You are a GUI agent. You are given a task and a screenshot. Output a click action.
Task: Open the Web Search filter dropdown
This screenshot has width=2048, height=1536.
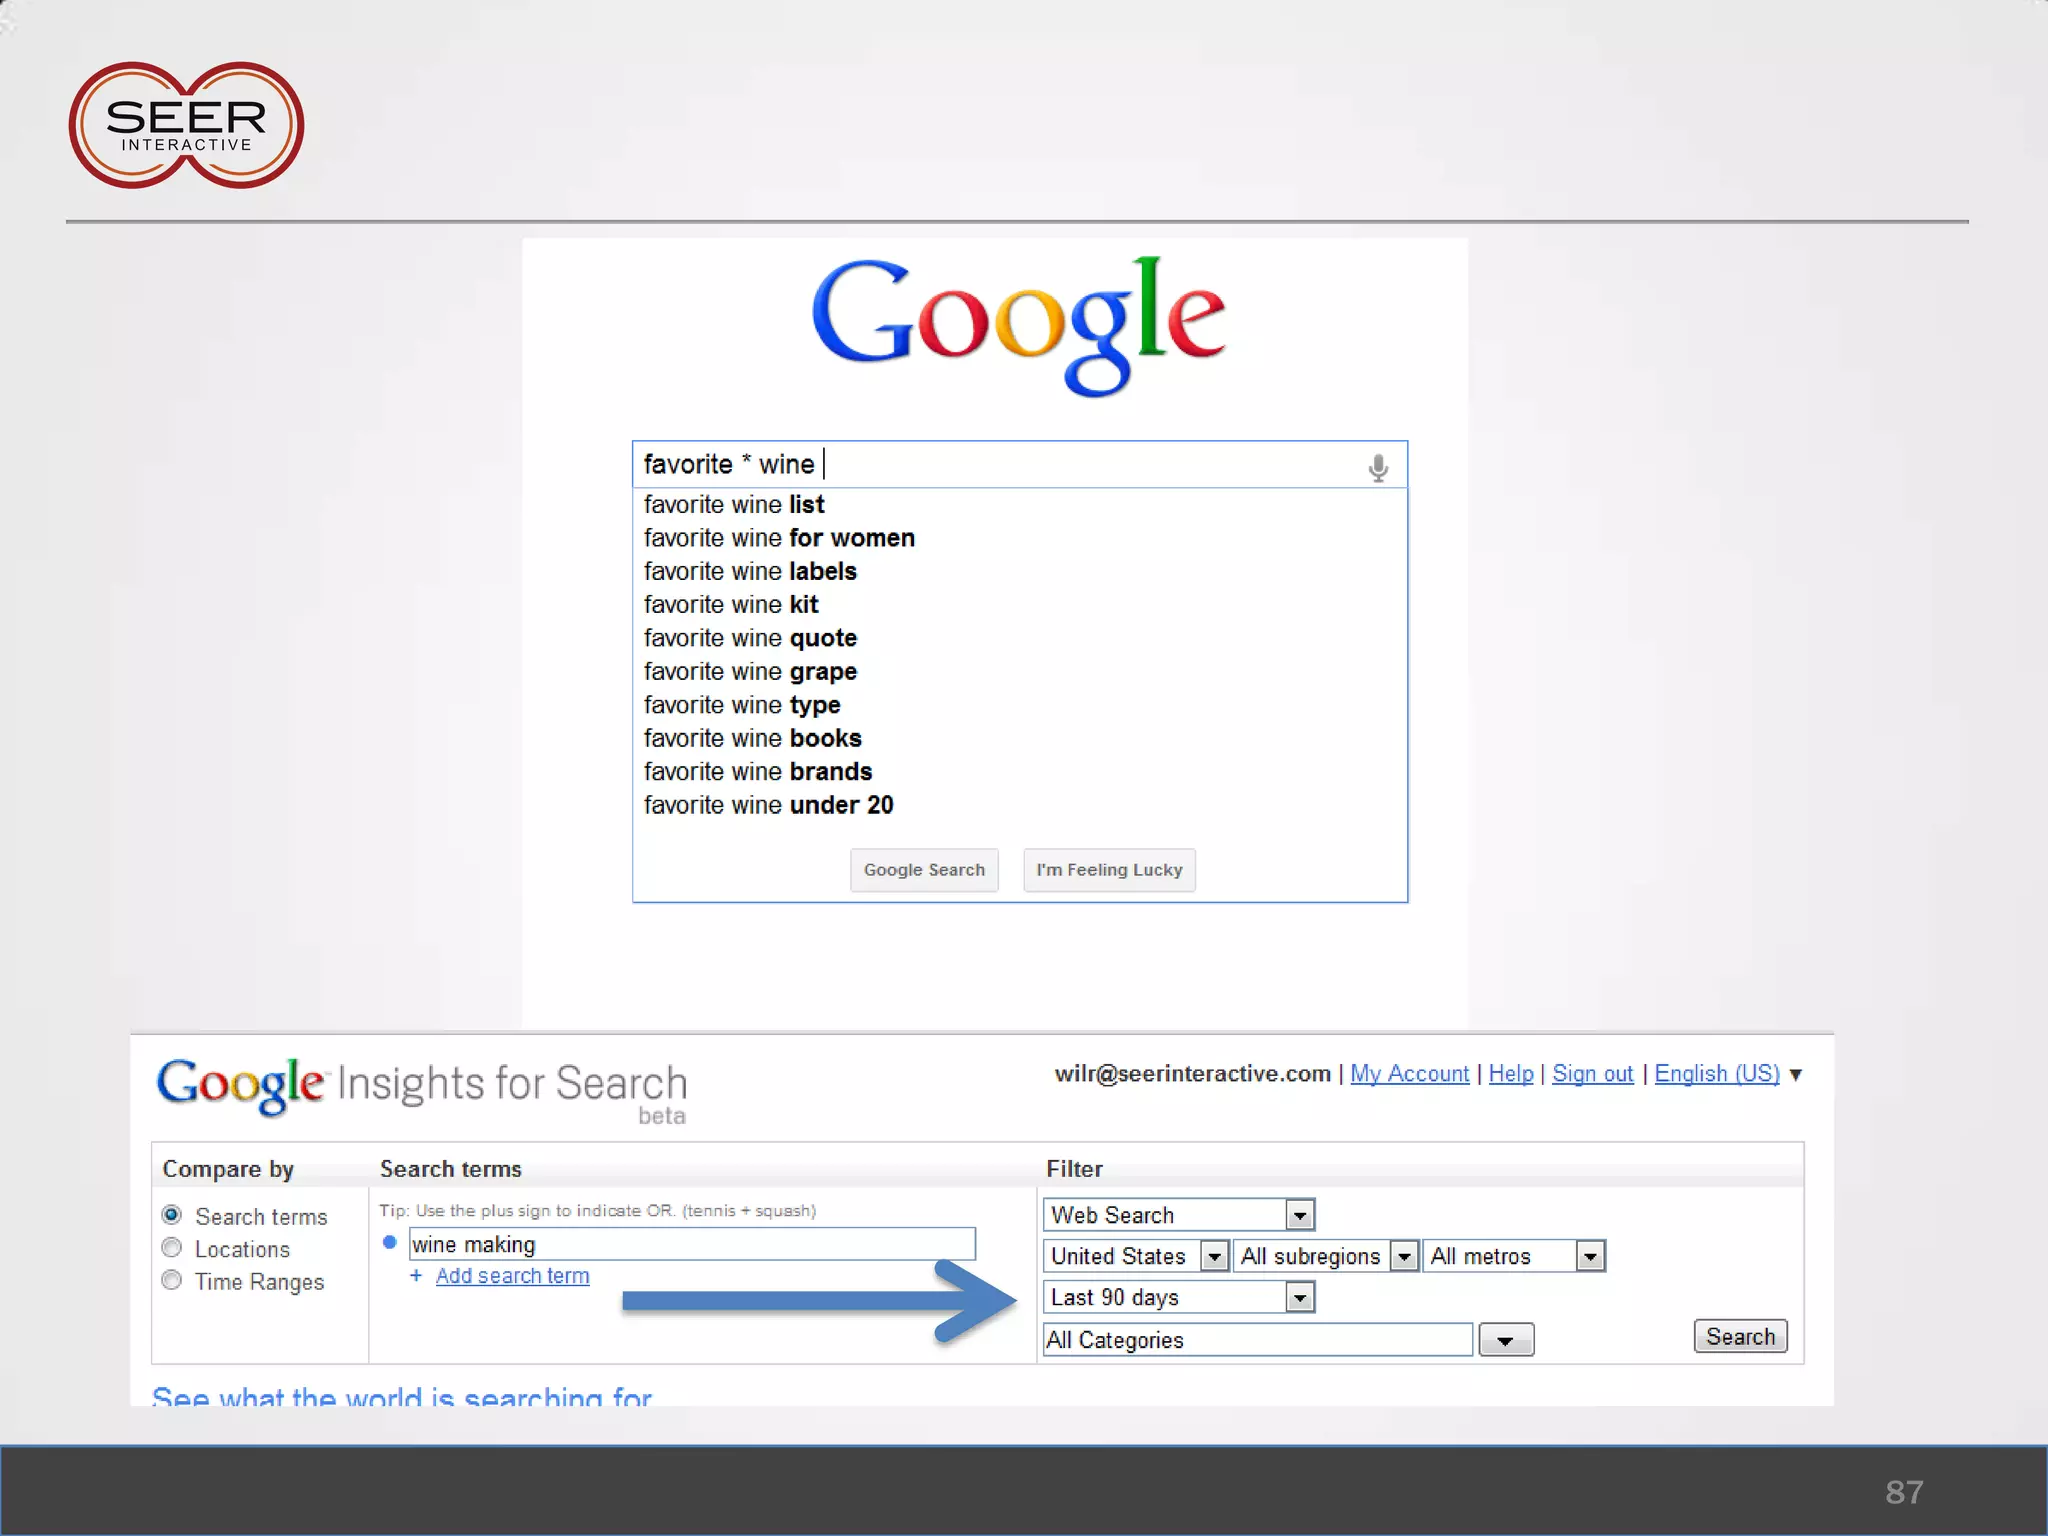(x=1299, y=1215)
